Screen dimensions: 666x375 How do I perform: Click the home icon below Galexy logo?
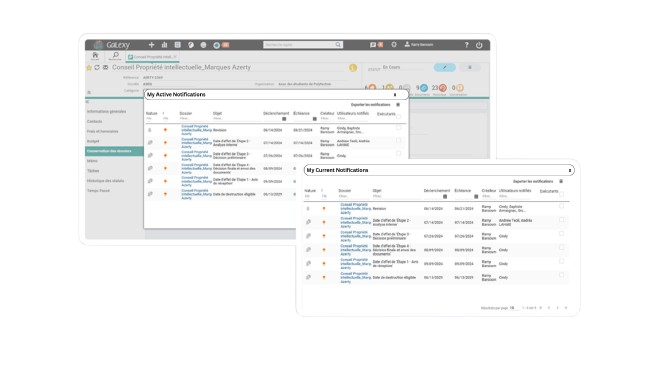tap(95, 56)
